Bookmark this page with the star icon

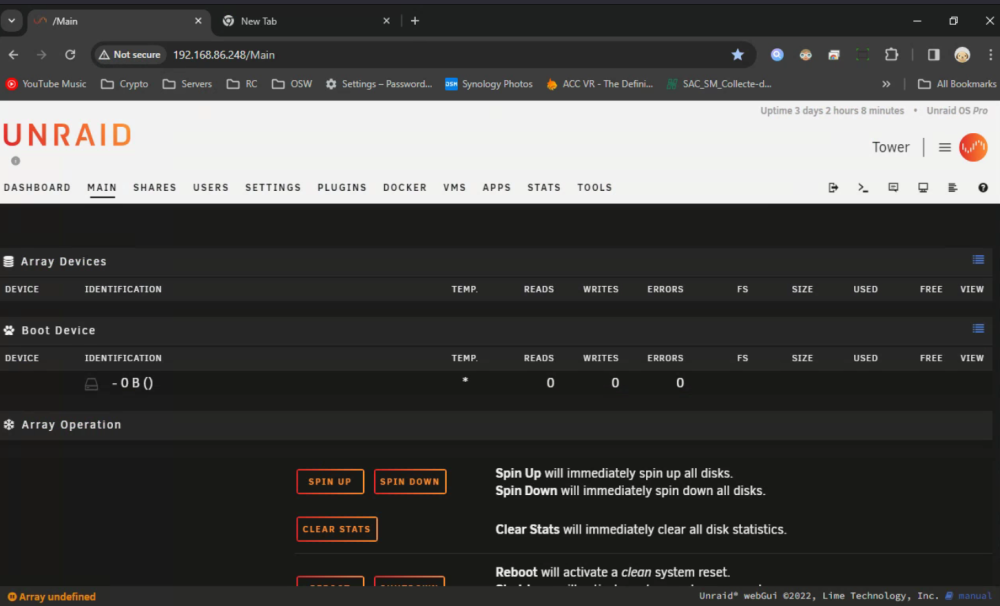coord(737,55)
